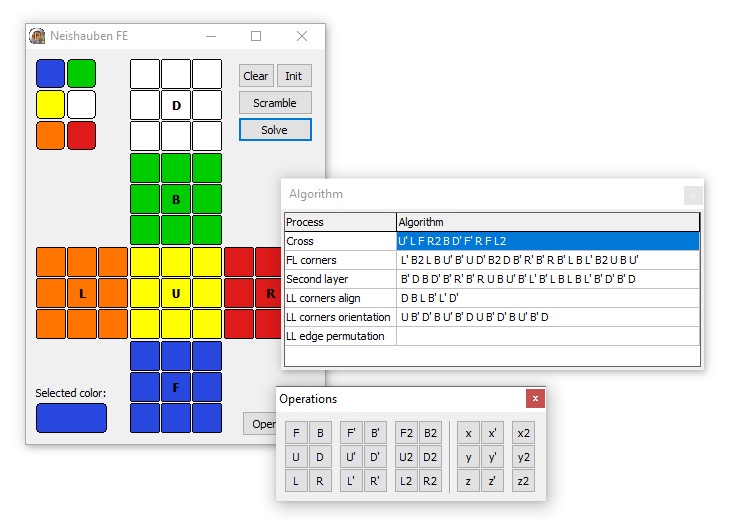Close the Operations panel
Screen dimensions: 732x531
click(535, 398)
